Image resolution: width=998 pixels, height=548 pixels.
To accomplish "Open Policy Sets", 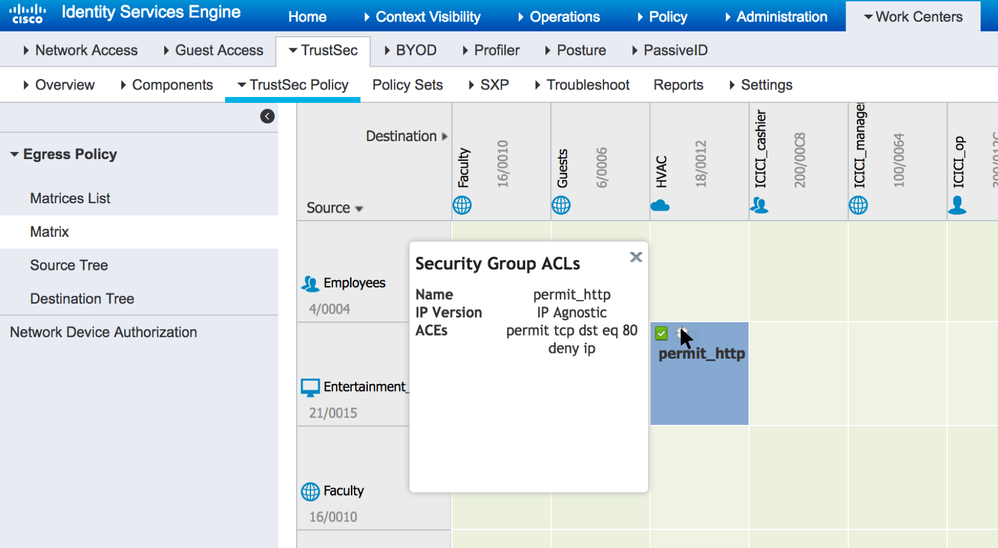I will coord(407,85).
